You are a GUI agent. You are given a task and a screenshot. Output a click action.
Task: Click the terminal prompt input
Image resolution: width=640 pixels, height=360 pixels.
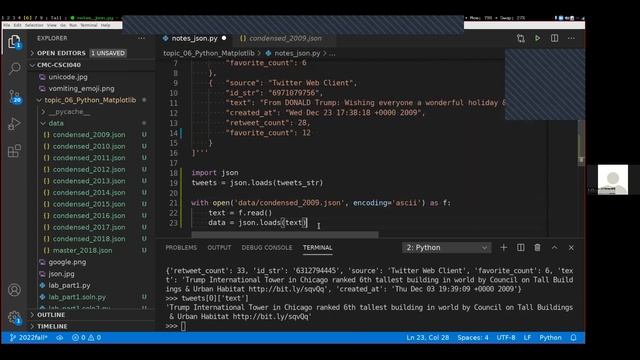point(183,326)
